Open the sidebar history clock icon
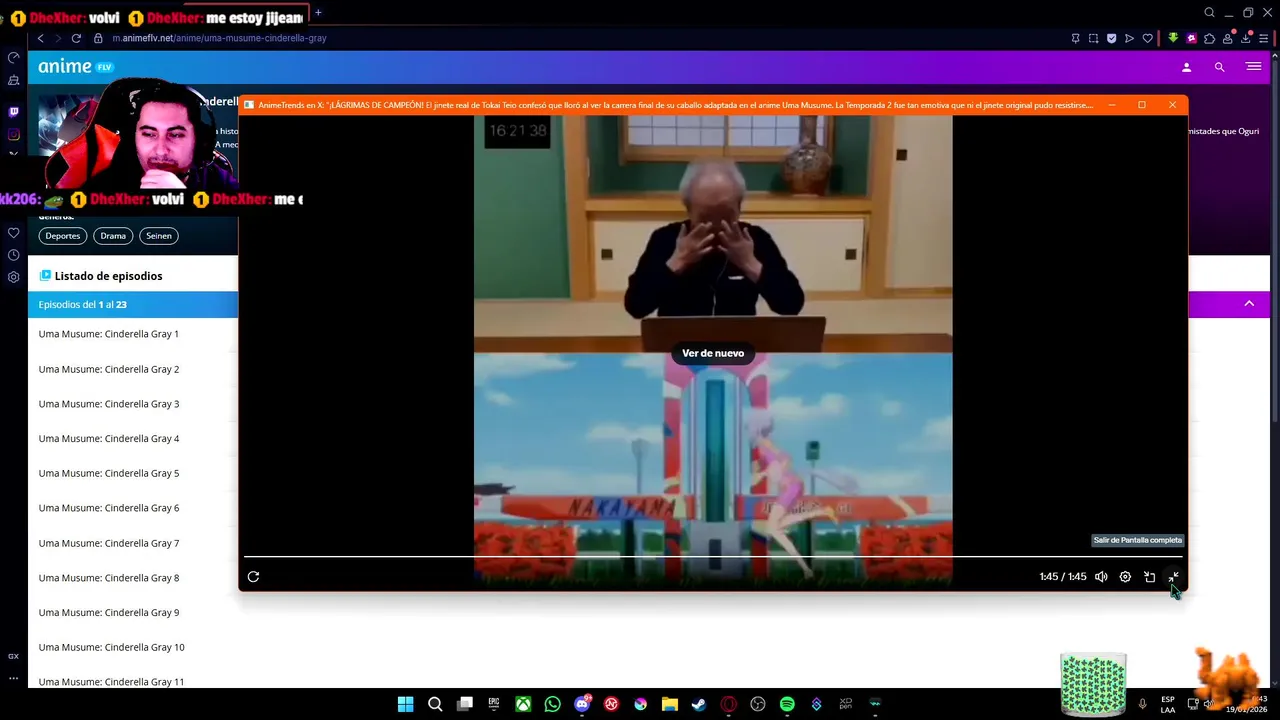Viewport: 1280px width, 720px height. click(x=13, y=255)
